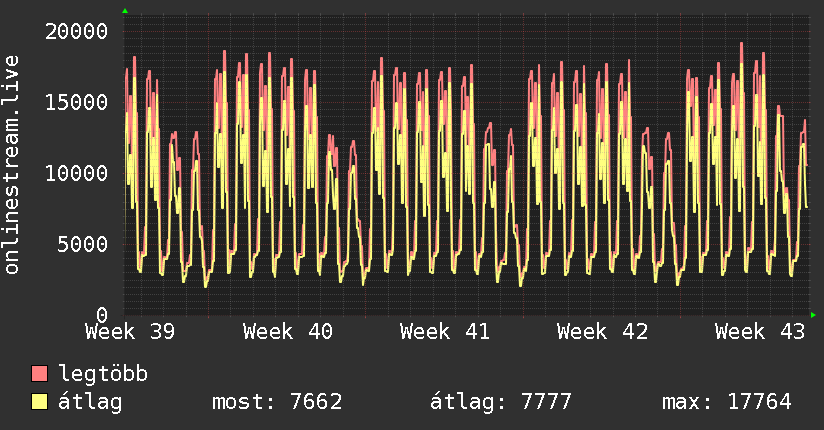
Task: Click the yellow átlag legend swatch
Action: (39, 402)
